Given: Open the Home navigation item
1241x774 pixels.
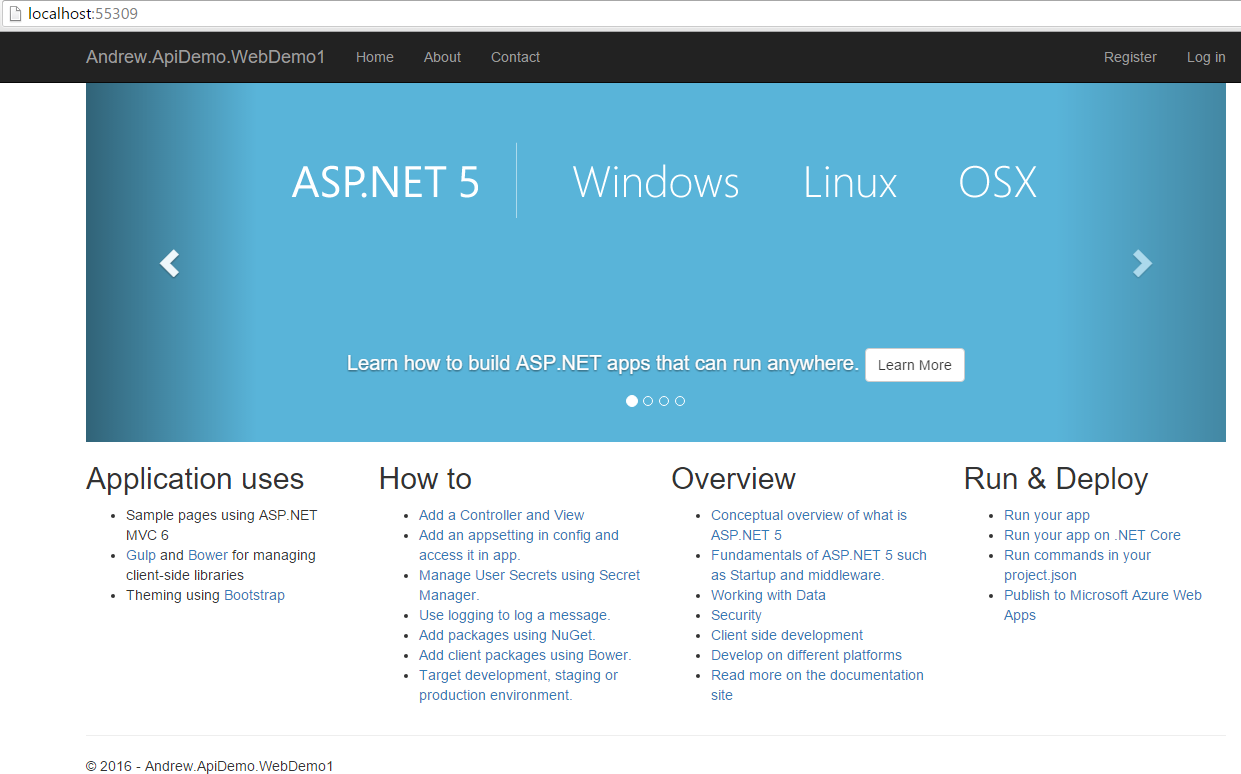Looking at the screenshot, I should pos(374,57).
